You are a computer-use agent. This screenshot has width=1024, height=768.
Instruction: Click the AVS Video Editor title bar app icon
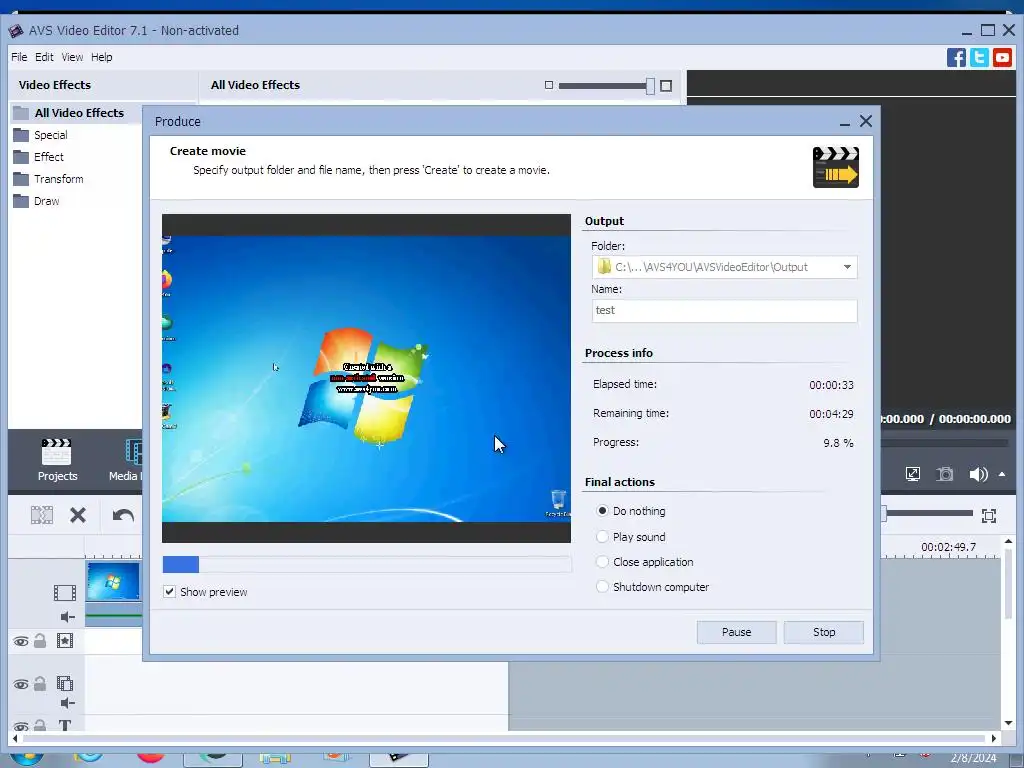[x=16, y=31]
